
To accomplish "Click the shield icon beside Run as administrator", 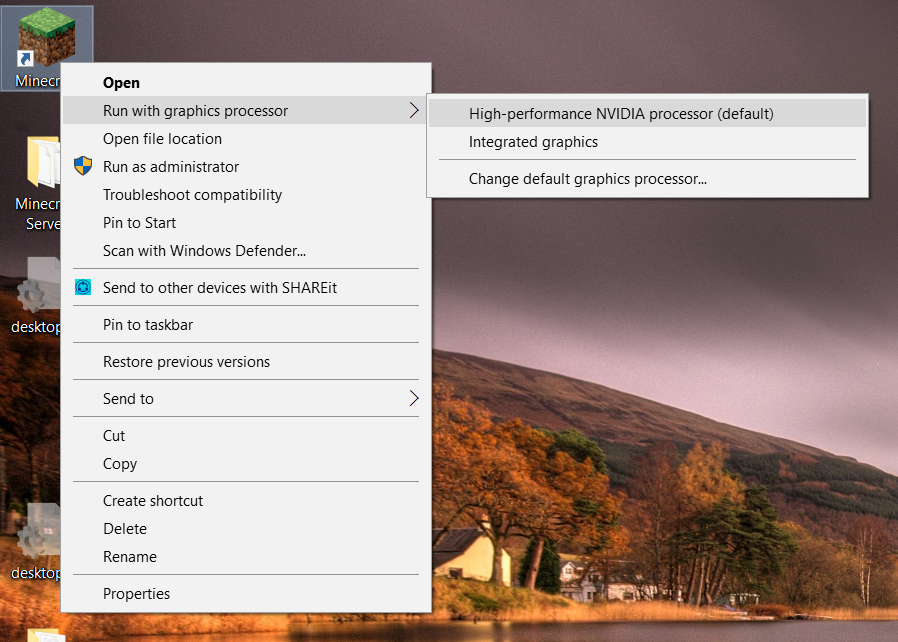I will (83, 166).
